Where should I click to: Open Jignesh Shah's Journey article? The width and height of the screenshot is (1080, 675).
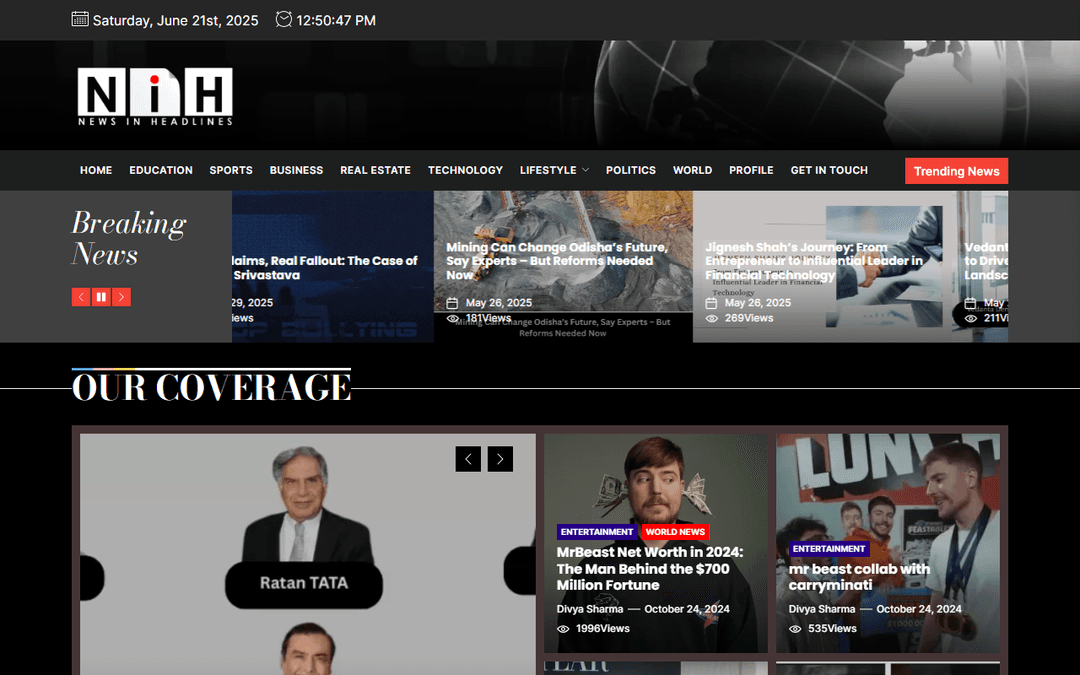(x=814, y=261)
